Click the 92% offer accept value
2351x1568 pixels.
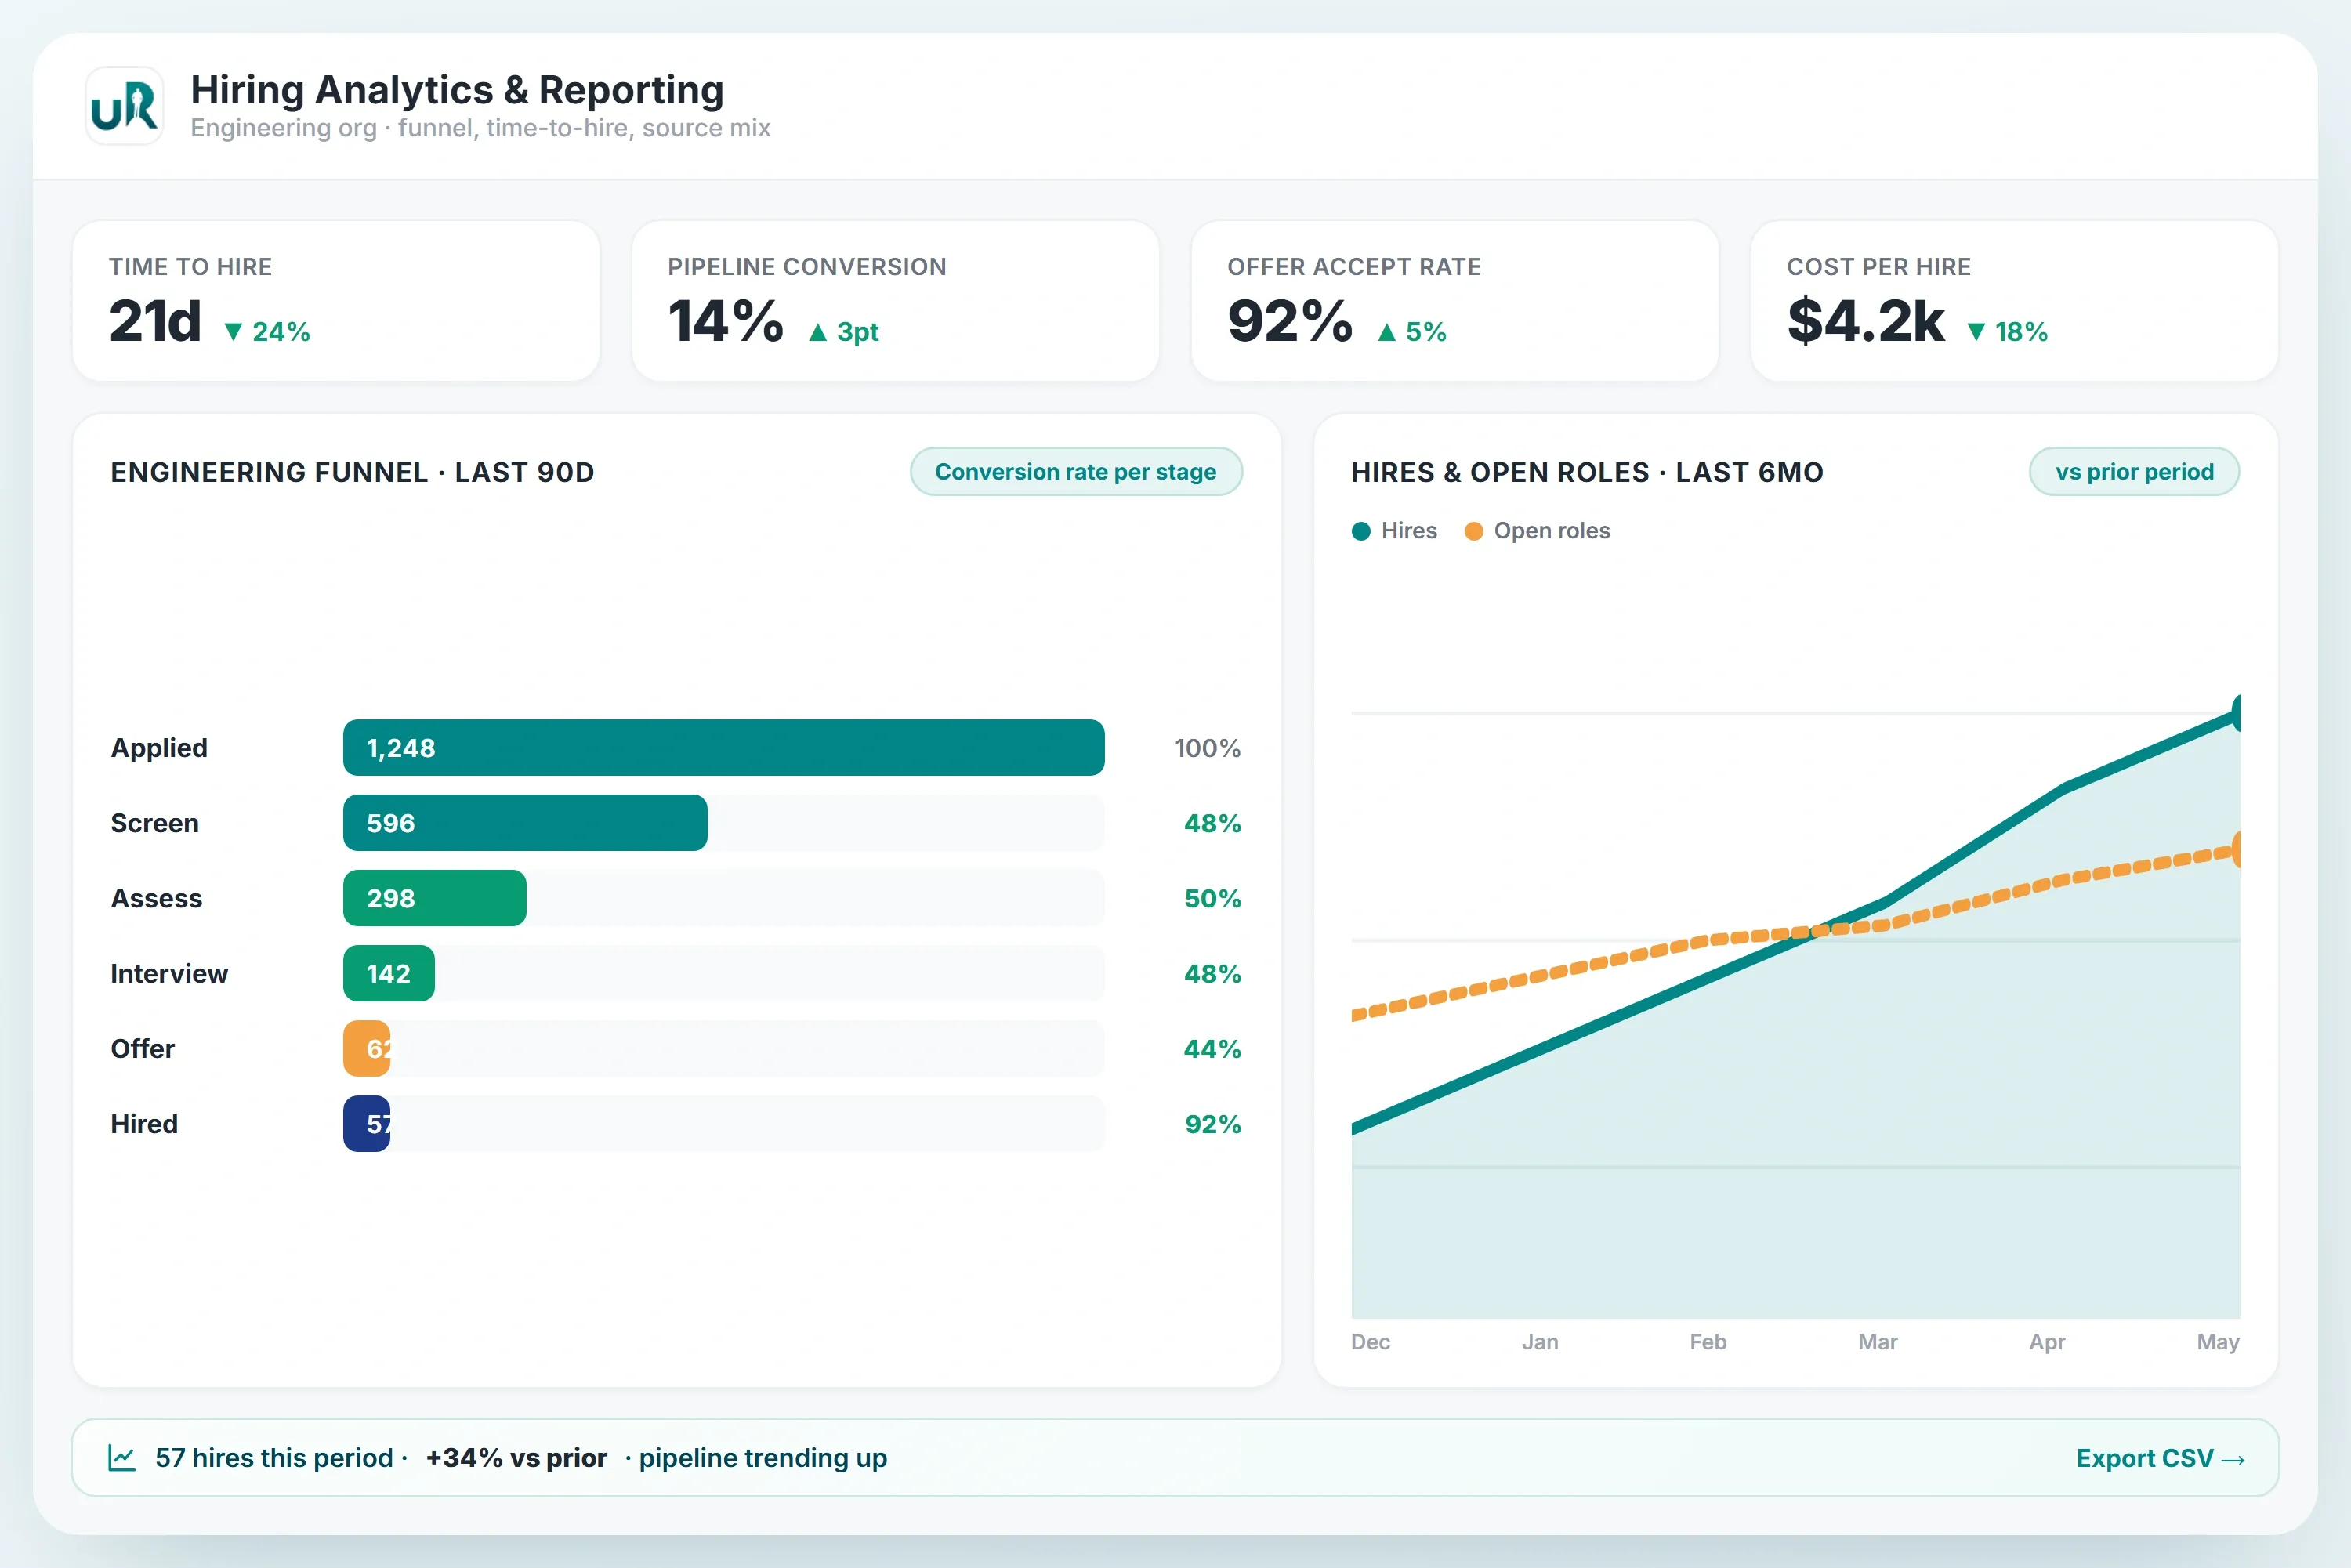[1290, 321]
